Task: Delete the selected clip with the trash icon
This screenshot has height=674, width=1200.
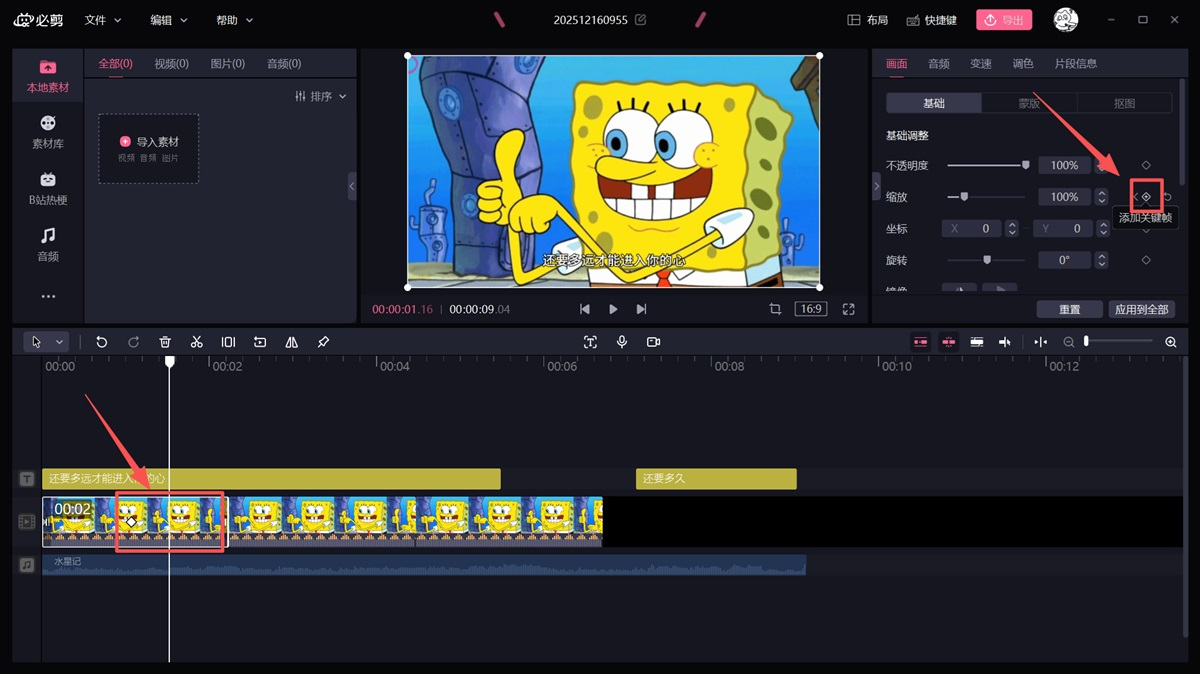Action: (x=165, y=342)
